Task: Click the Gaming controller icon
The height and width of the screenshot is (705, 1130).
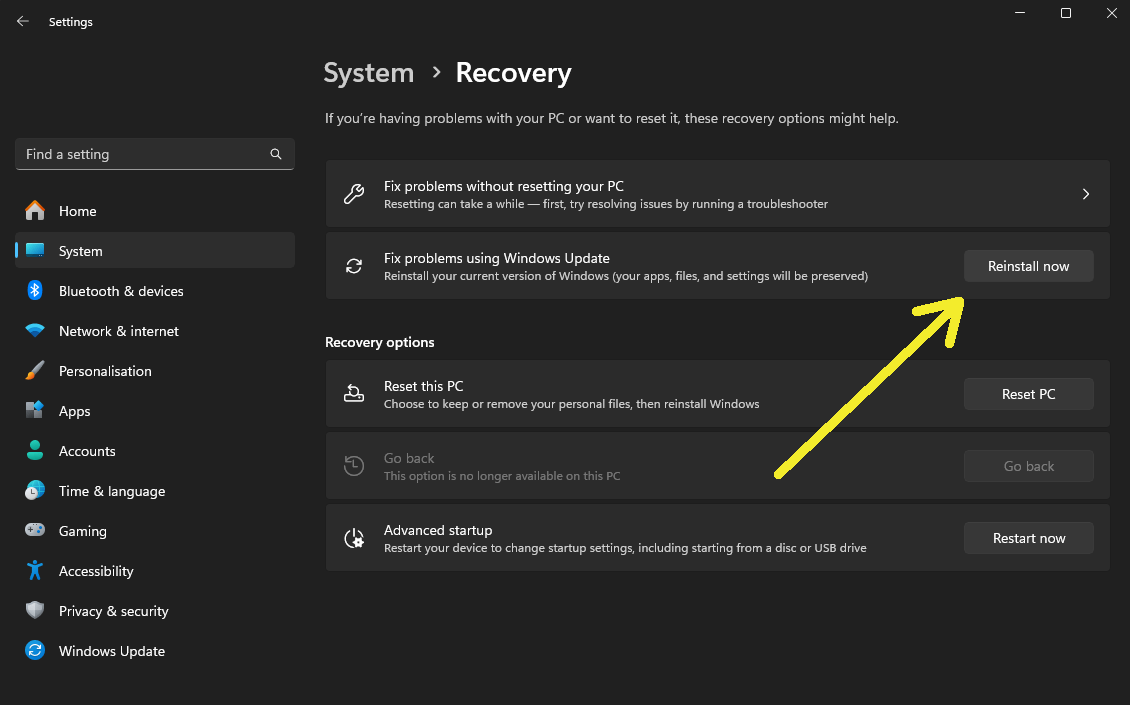Action: pyautogui.click(x=35, y=531)
